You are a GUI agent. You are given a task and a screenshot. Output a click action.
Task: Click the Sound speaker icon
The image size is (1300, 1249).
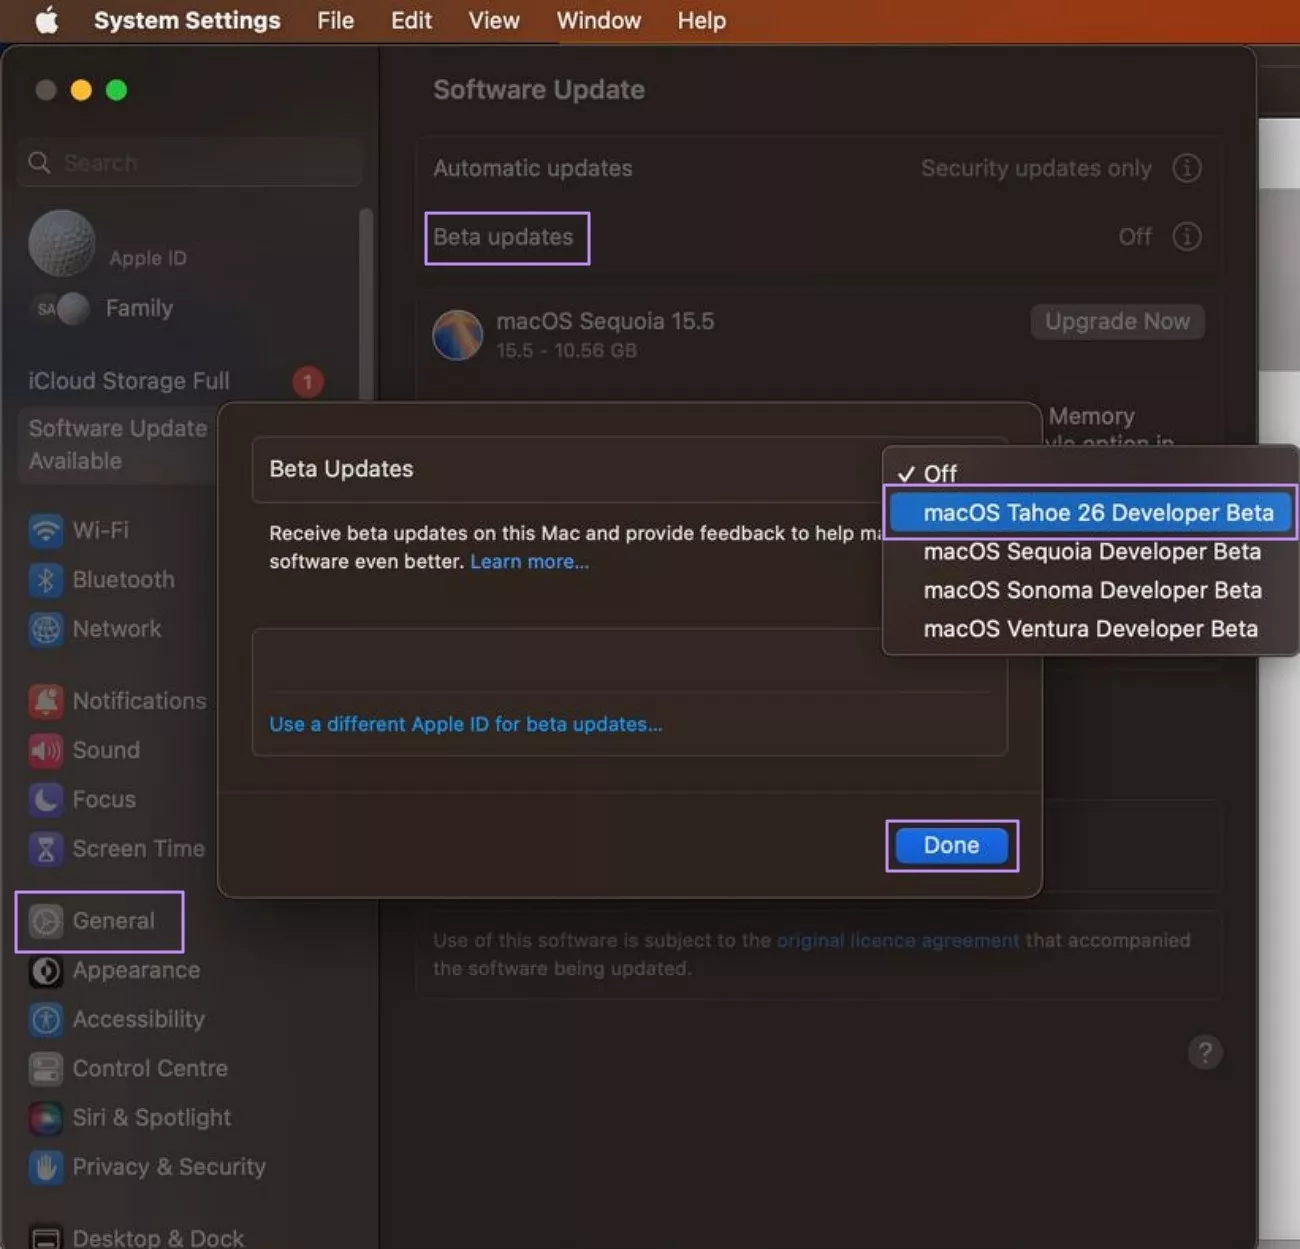(x=46, y=750)
